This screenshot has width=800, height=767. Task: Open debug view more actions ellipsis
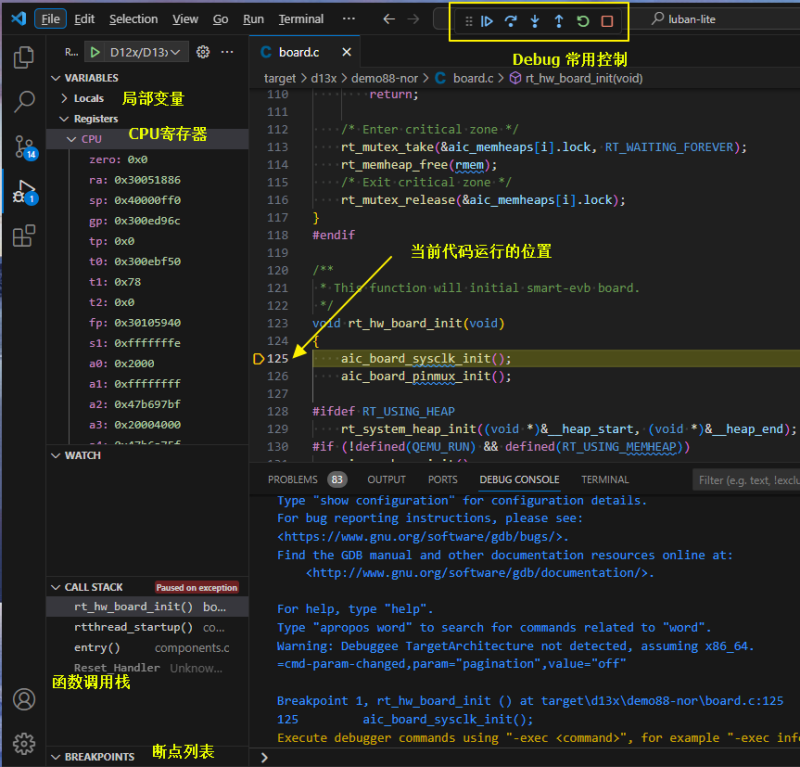(227, 52)
